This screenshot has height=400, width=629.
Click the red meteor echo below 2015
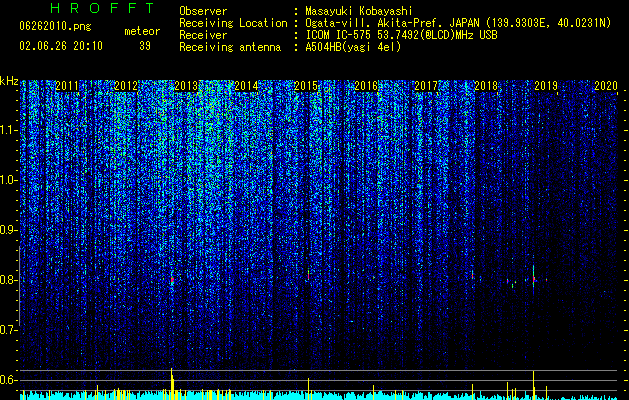click(308, 275)
